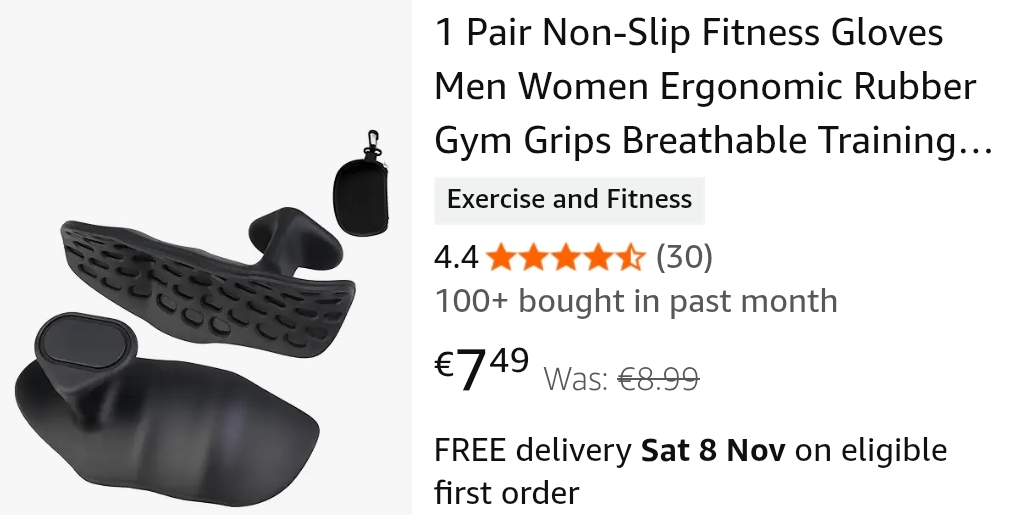This screenshot has width=1013, height=515.
Task: Click the €7.49 current price
Action: coord(482,369)
